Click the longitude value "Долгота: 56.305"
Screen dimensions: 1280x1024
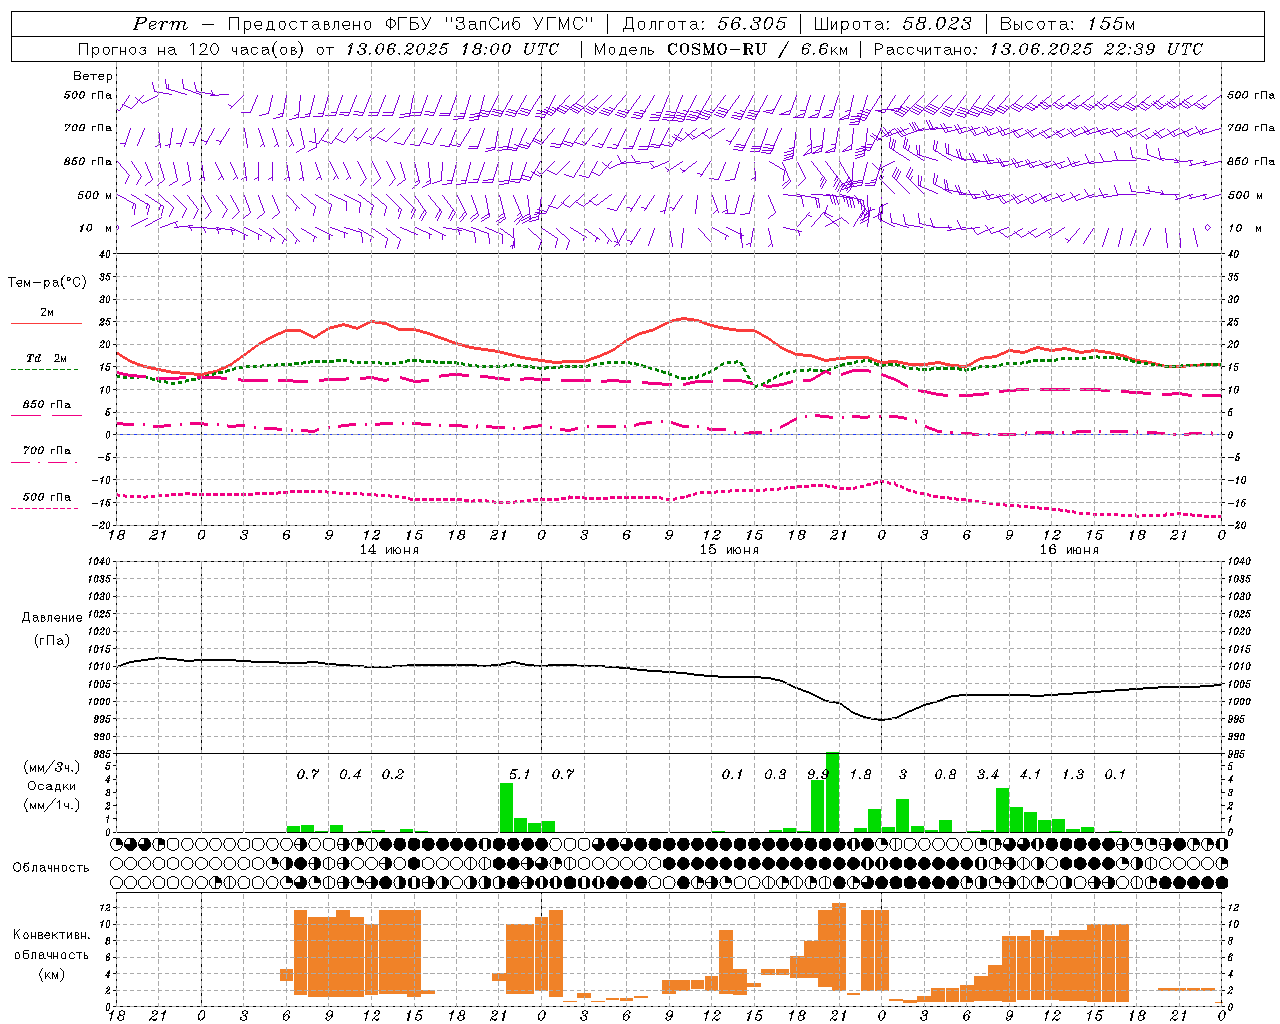click(704, 24)
